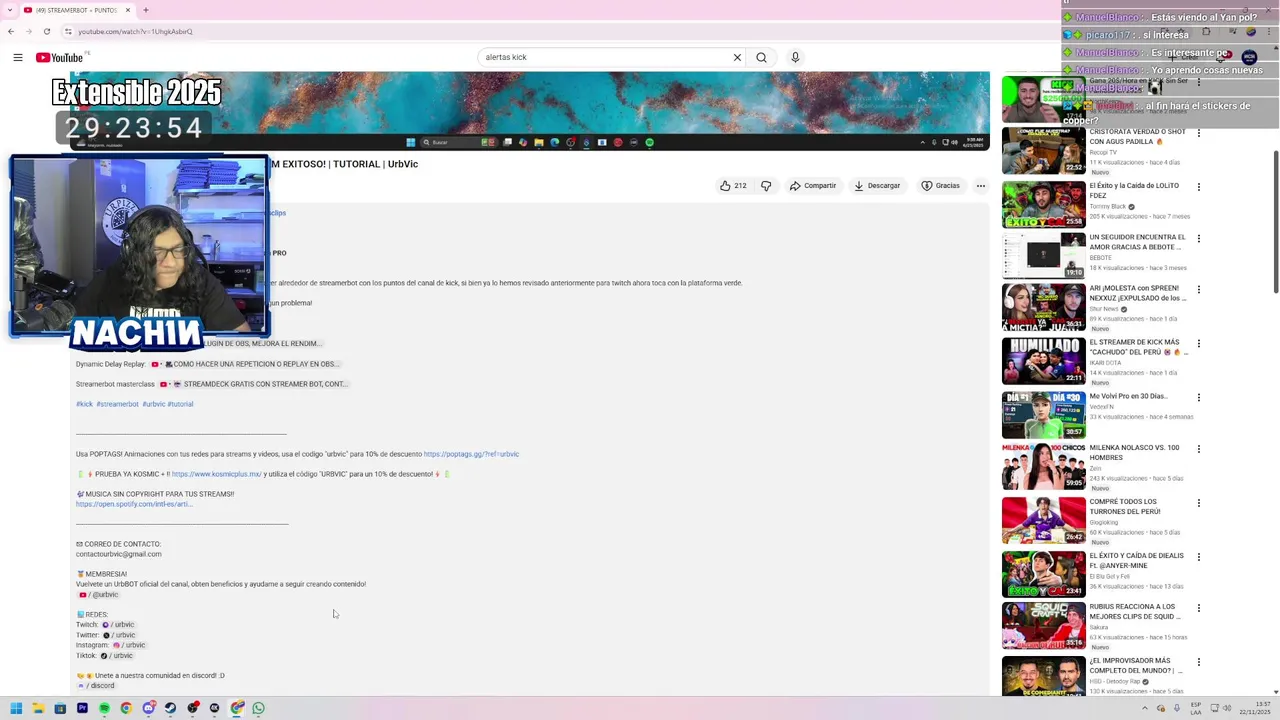The image size is (1280, 720).
Task: Open options menu for MILENKA NOLASCO VS. 100 HOMBRES
Action: (x=1199, y=449)
